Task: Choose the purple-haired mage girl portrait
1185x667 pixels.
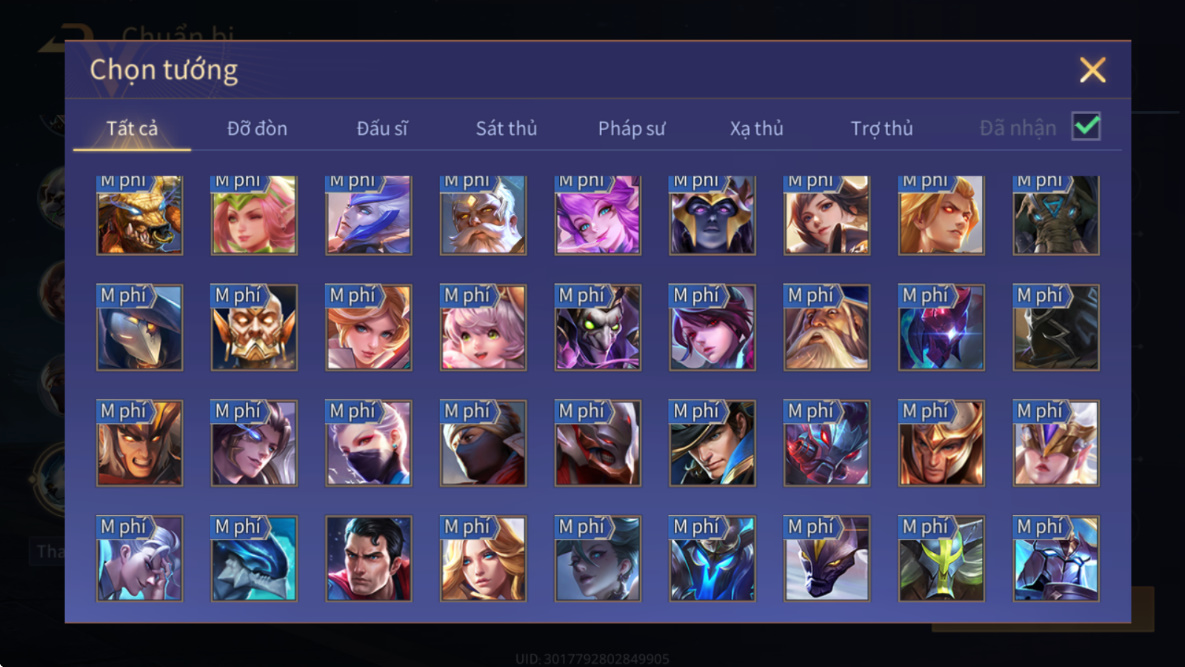Action: coord(598,215)
